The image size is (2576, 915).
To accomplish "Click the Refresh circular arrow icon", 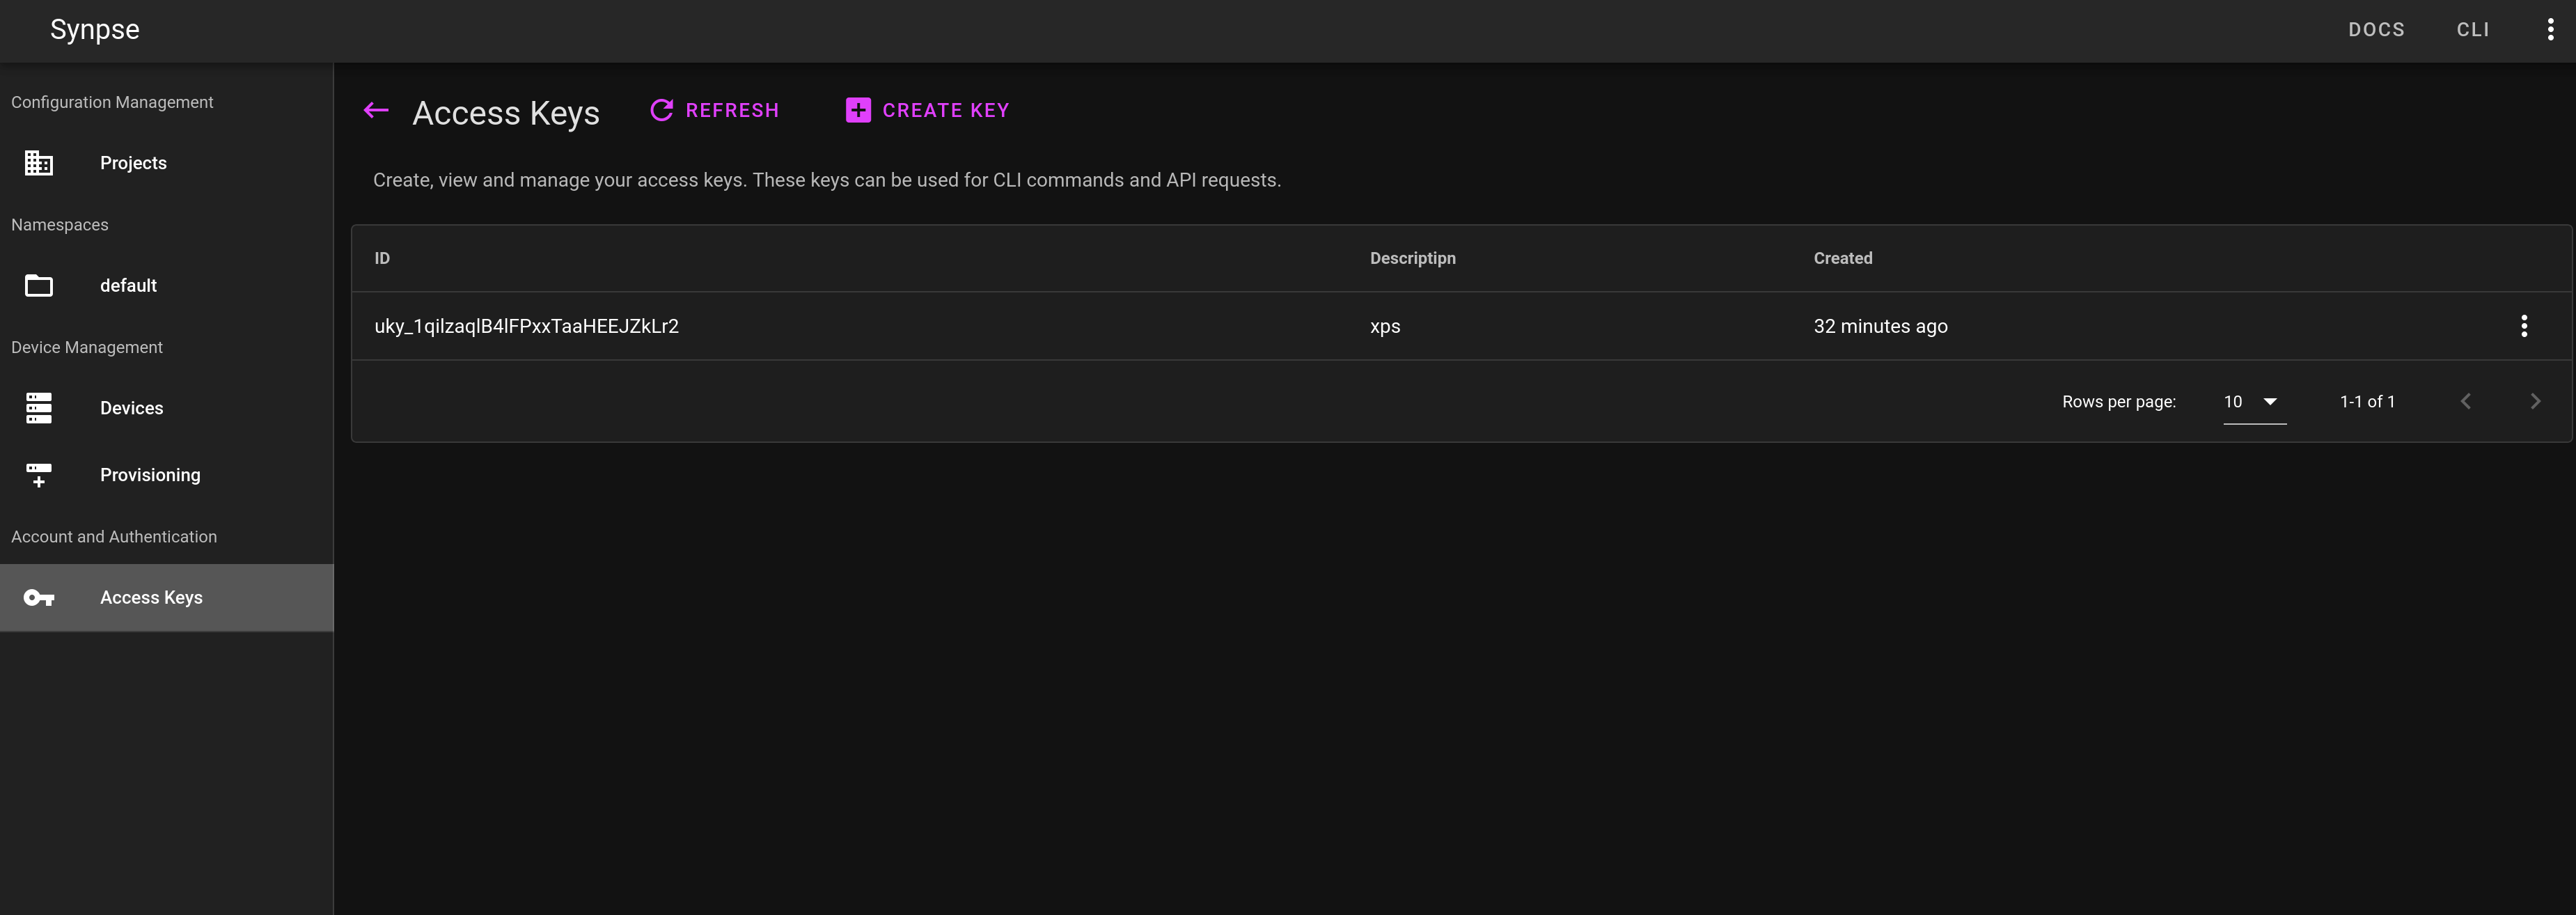I will (661, 110).
